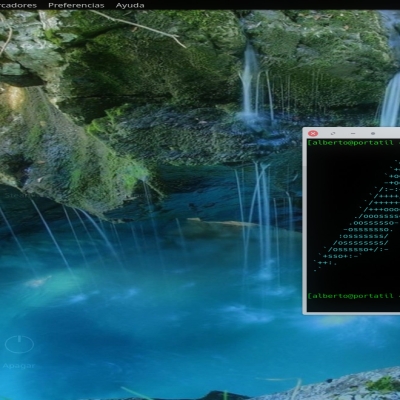Click the Apagar label
400x400 pixels.
click(19, 366)
